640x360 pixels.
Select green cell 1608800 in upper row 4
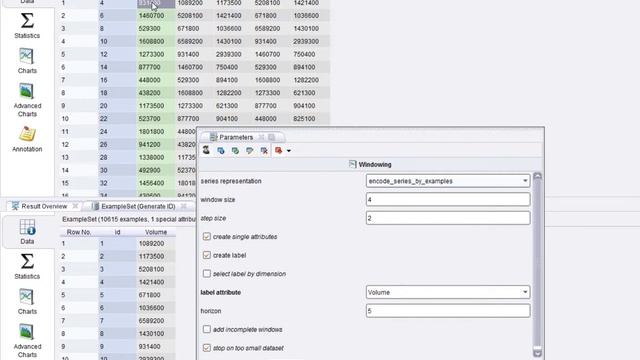click(156, 41)
